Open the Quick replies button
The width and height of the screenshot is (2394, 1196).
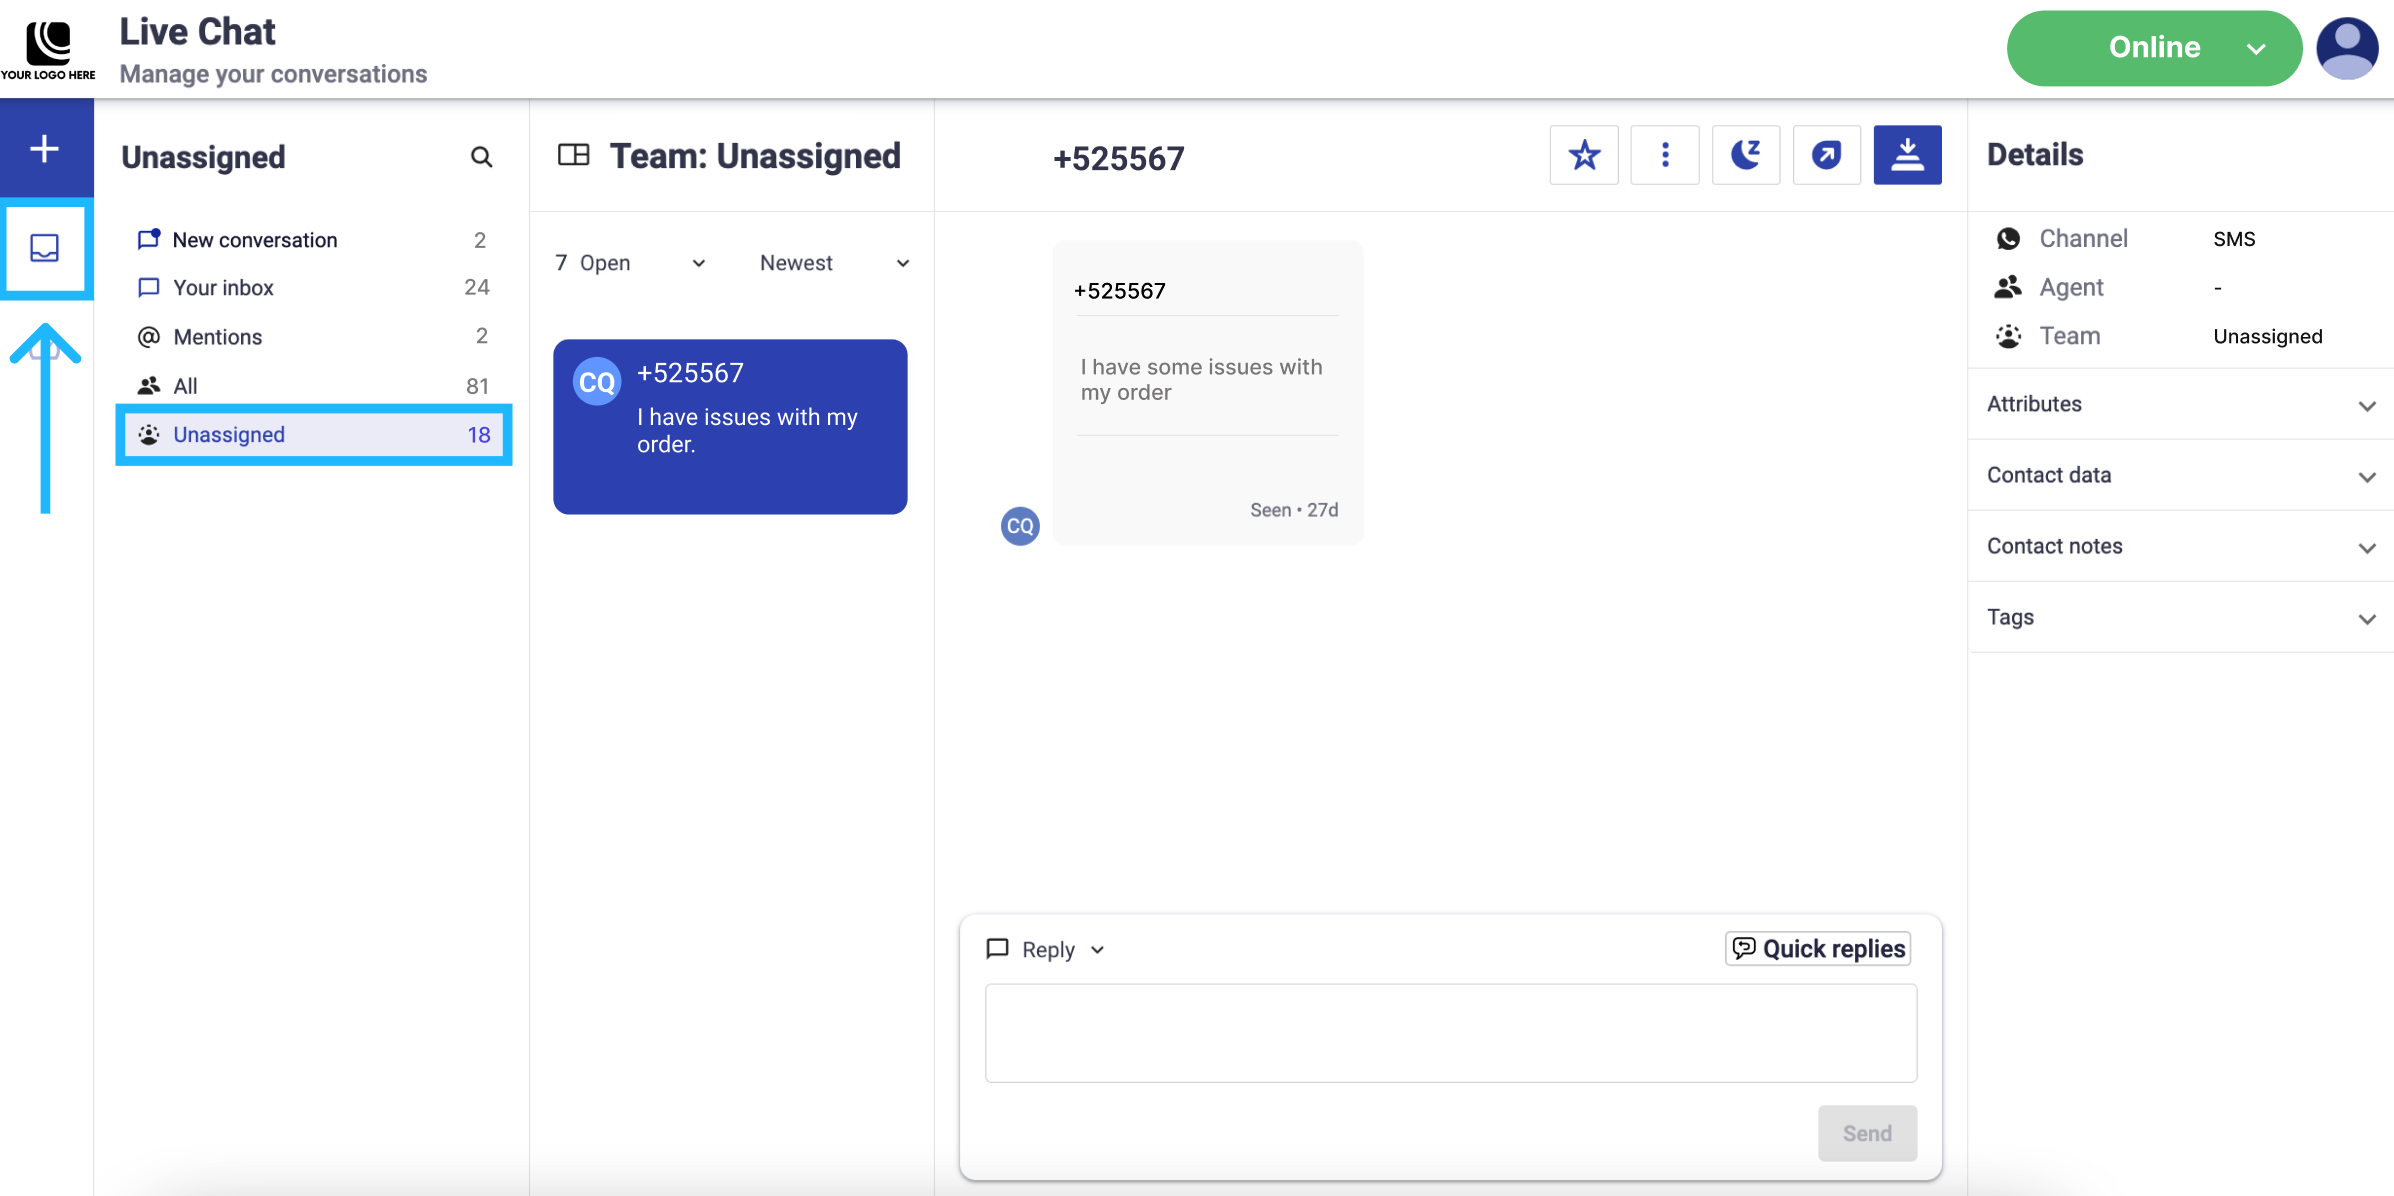[x=1818, y=948]
